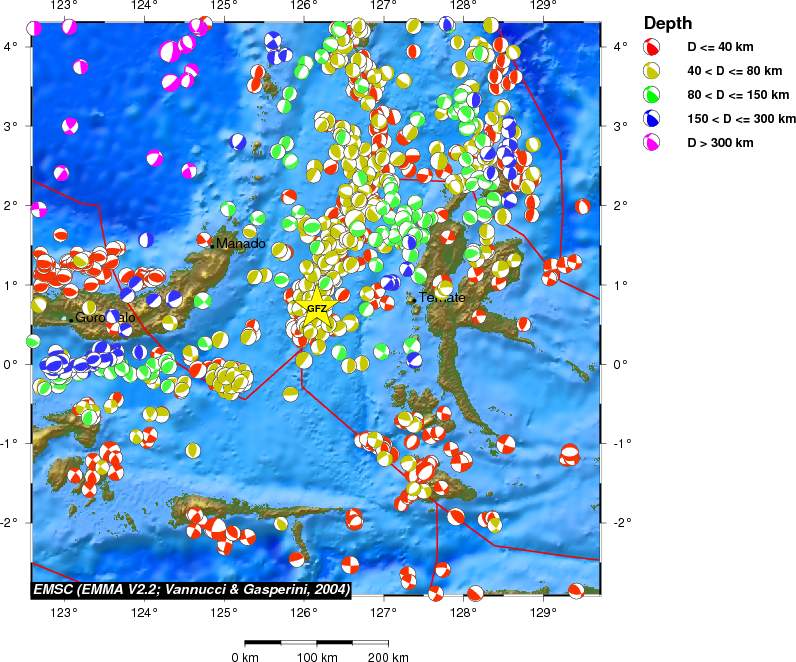The height and width of the screenshot is (662, 796).
Task: Pick the magenta beachball swatch in the Depth legend
Action: click(651, 143)
